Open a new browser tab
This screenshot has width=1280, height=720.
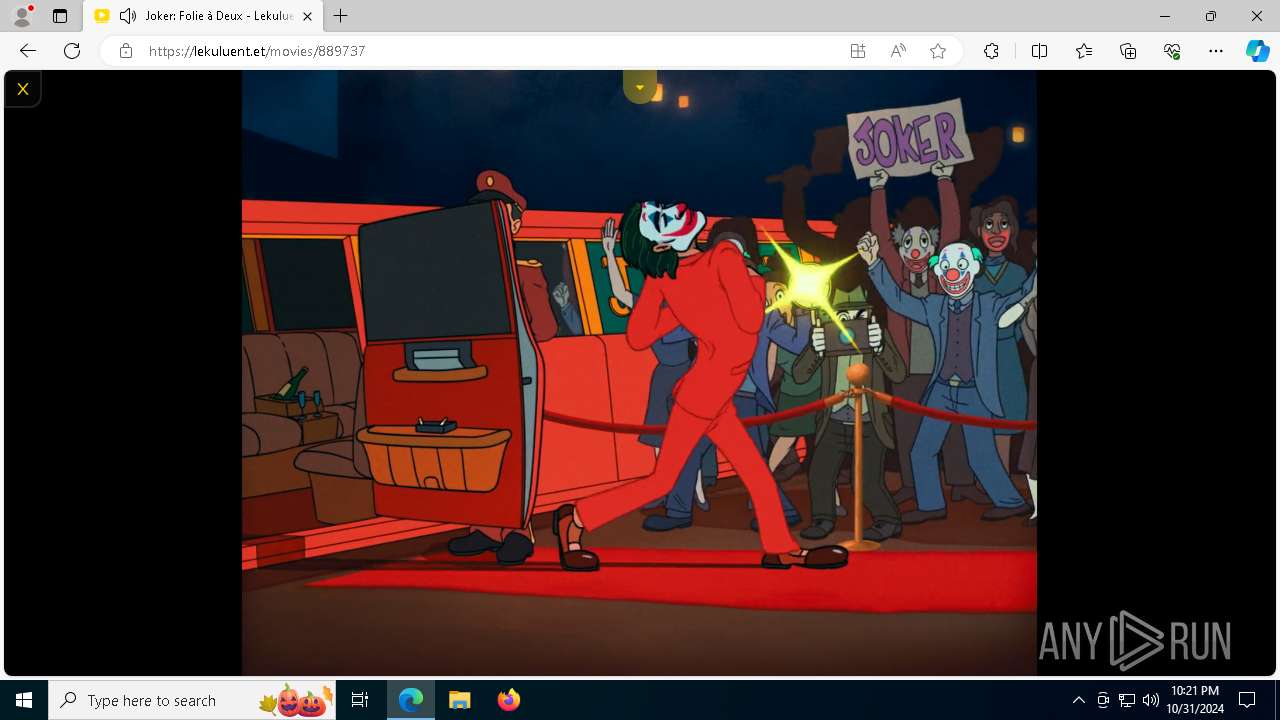[341, 16]
